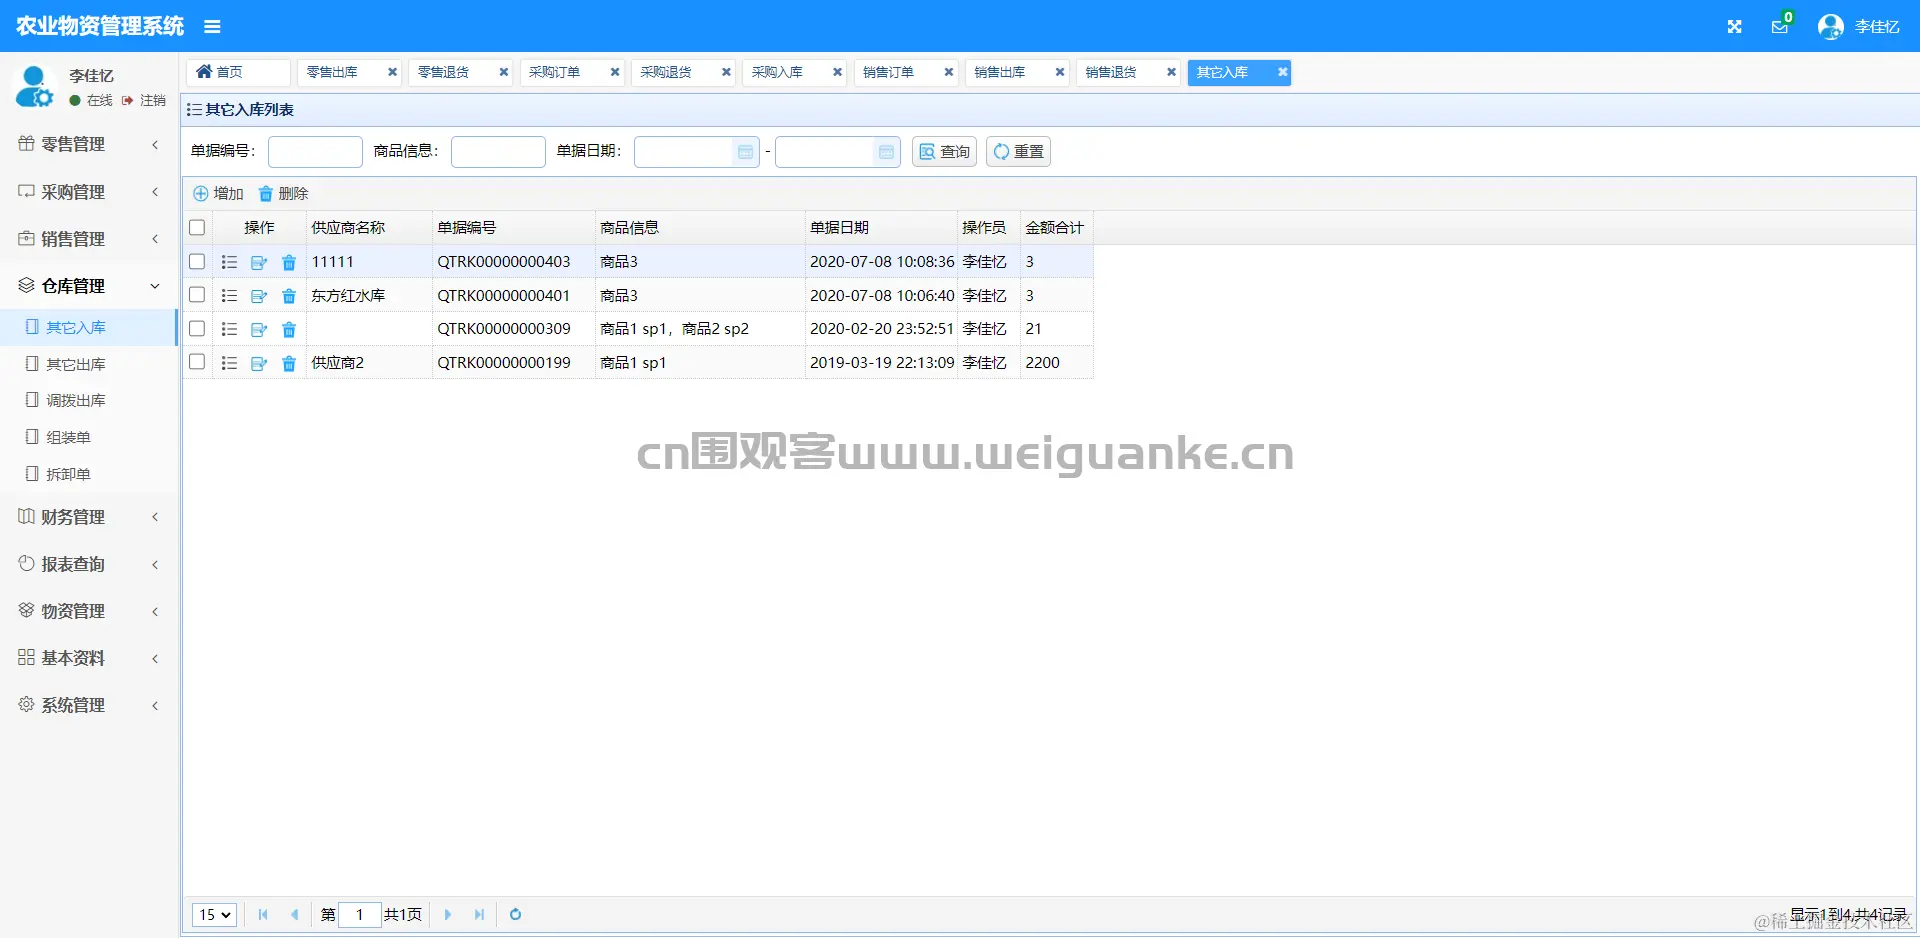Go to next page arrow
1920x938 pixels.
tap(448, 914)
